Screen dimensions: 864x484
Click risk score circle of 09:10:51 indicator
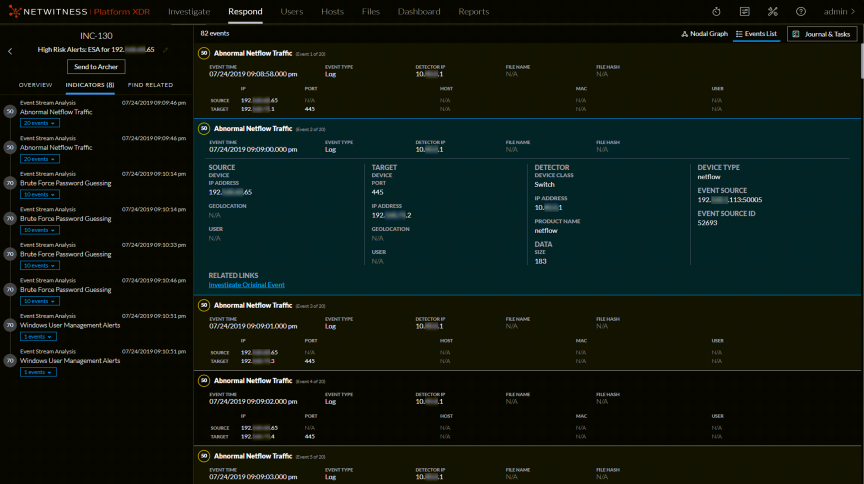(10, 361)
